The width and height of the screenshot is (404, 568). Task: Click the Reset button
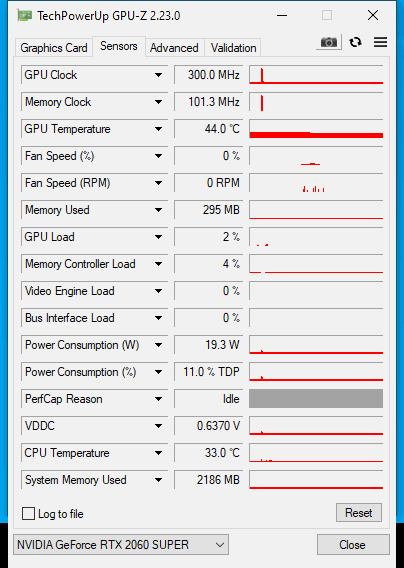[x=359, y=513]
